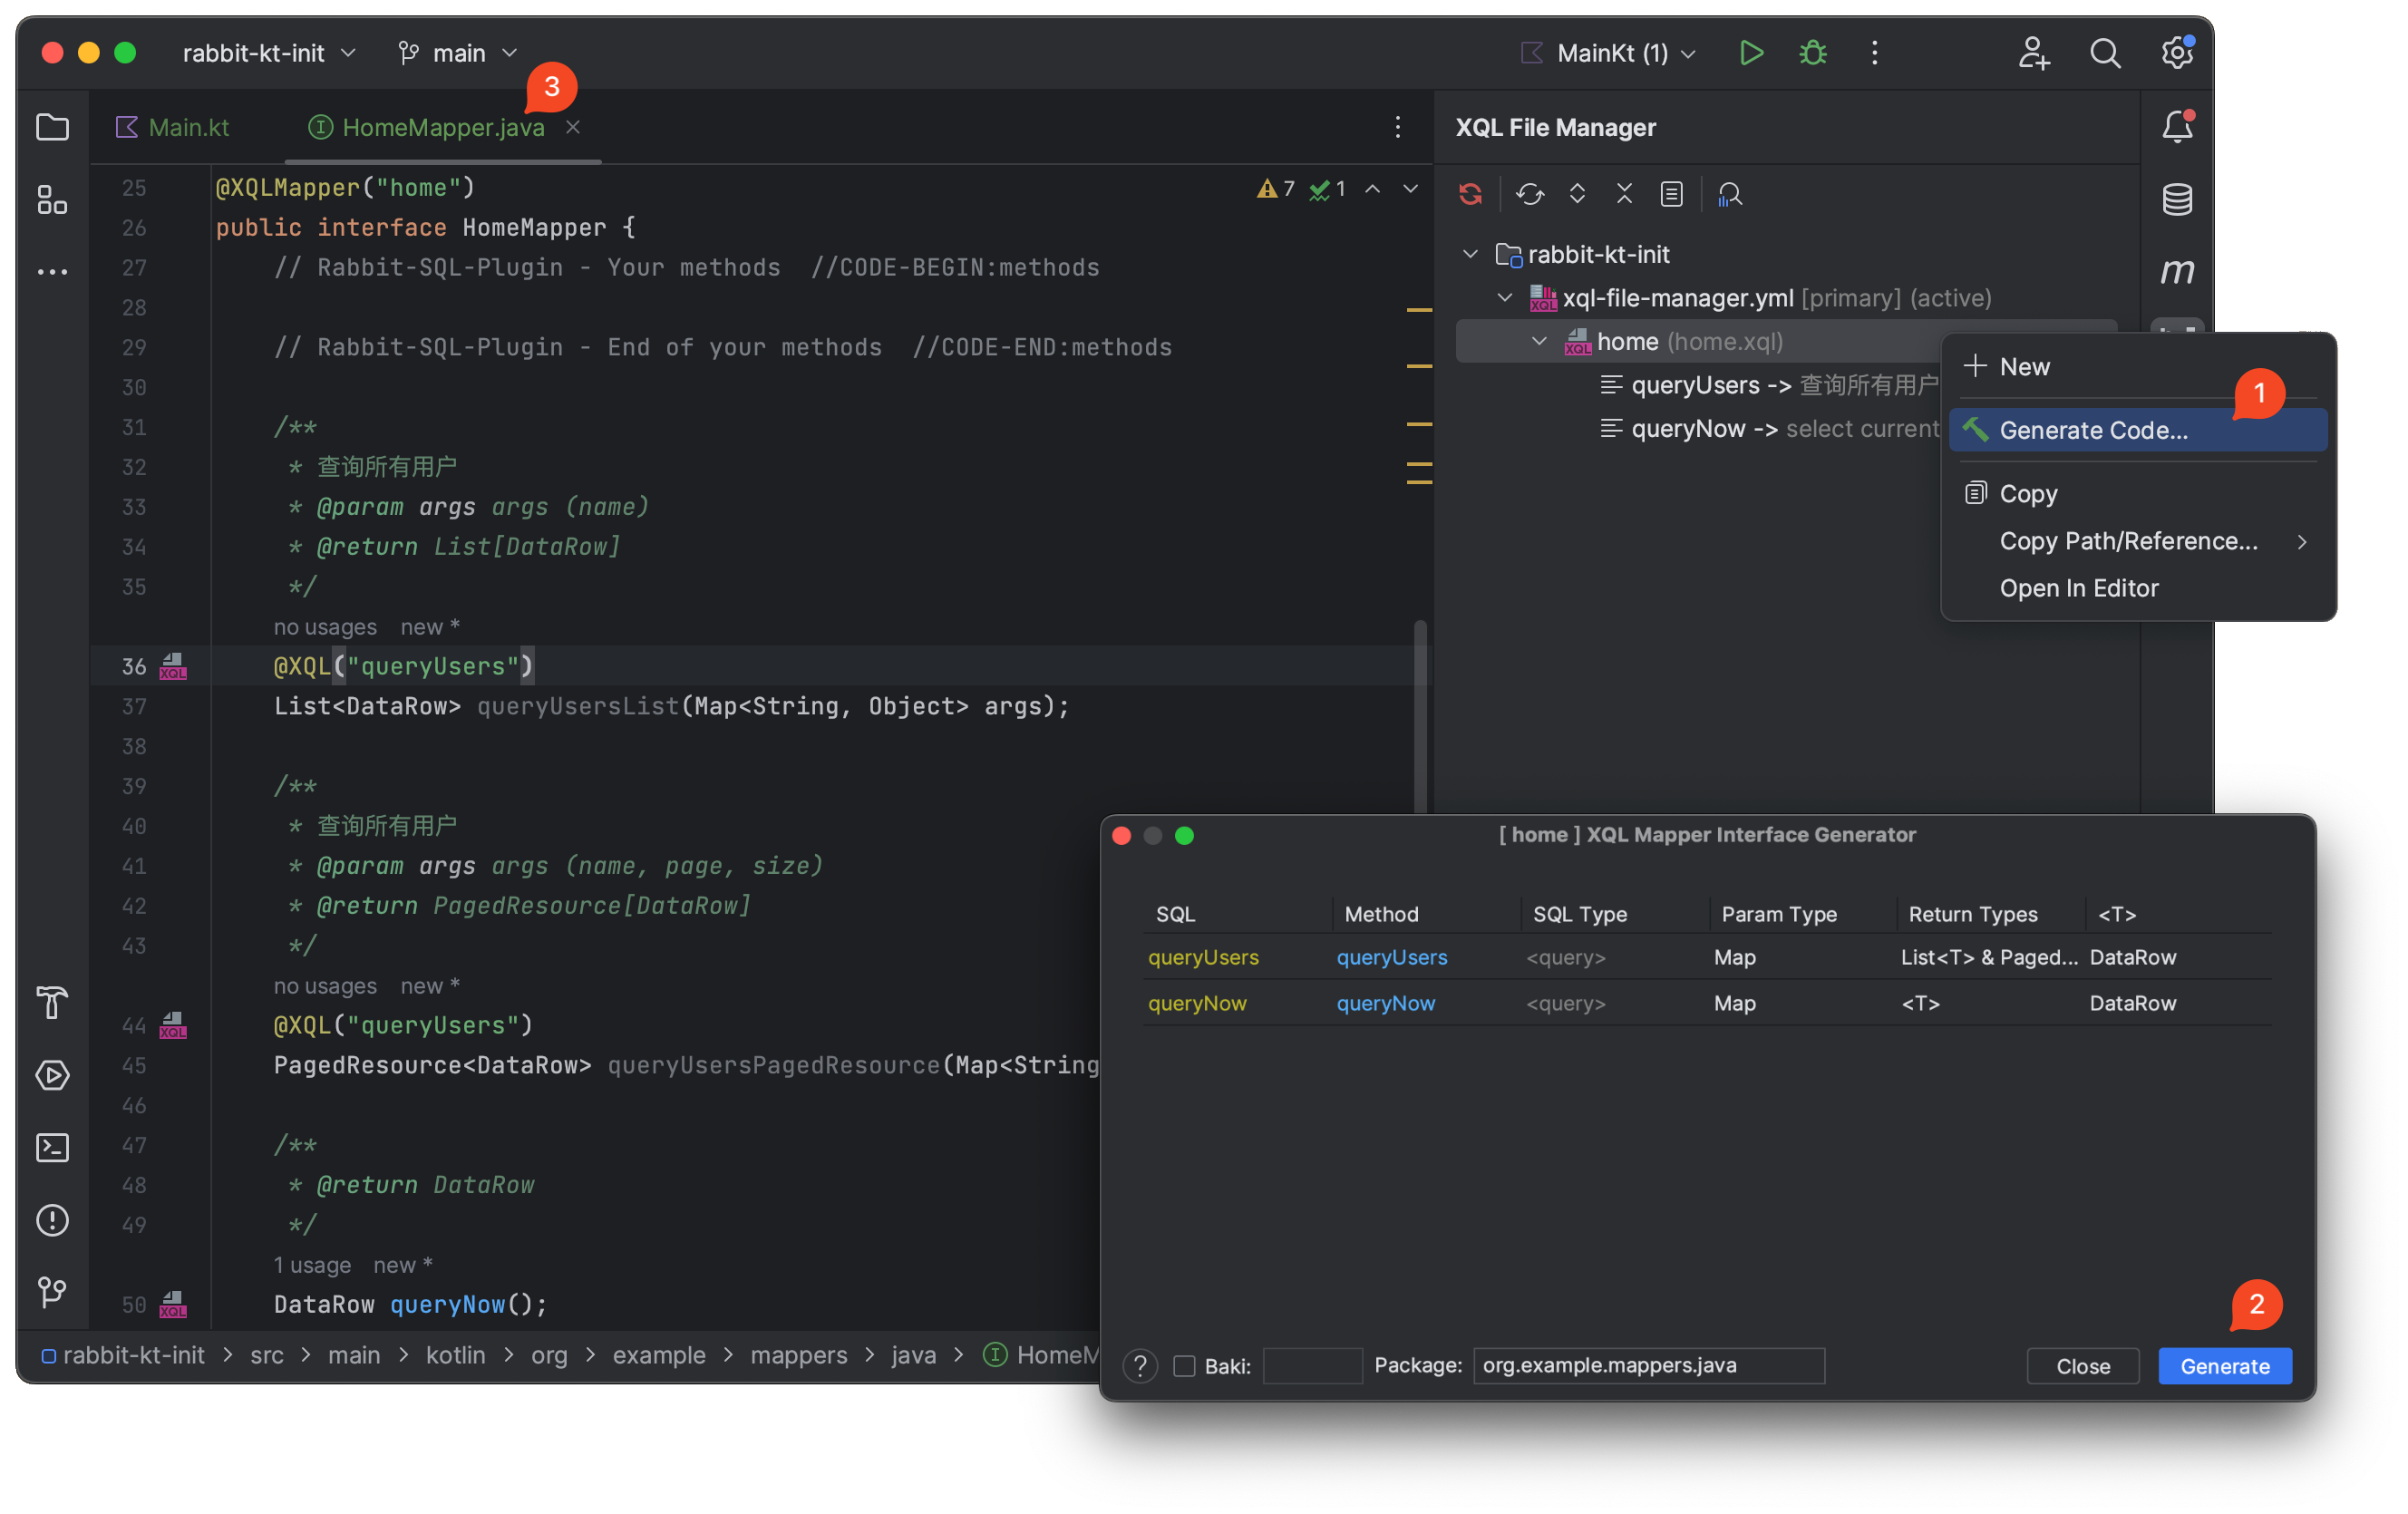
Task: Click the search icon in XQL toolbar
Action: pyautogui.click(x=1729, y=193)
